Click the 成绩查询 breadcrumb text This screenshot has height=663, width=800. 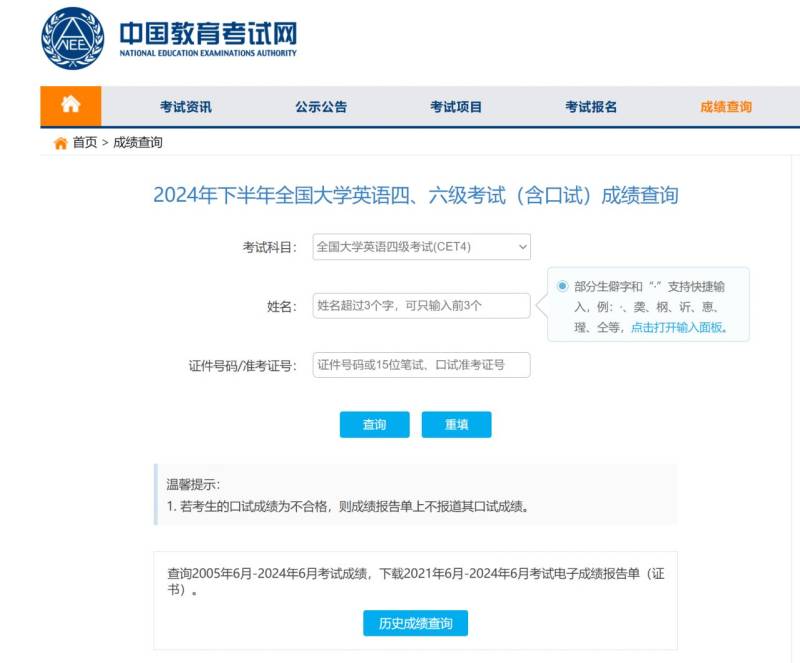[x=138, y=142]
